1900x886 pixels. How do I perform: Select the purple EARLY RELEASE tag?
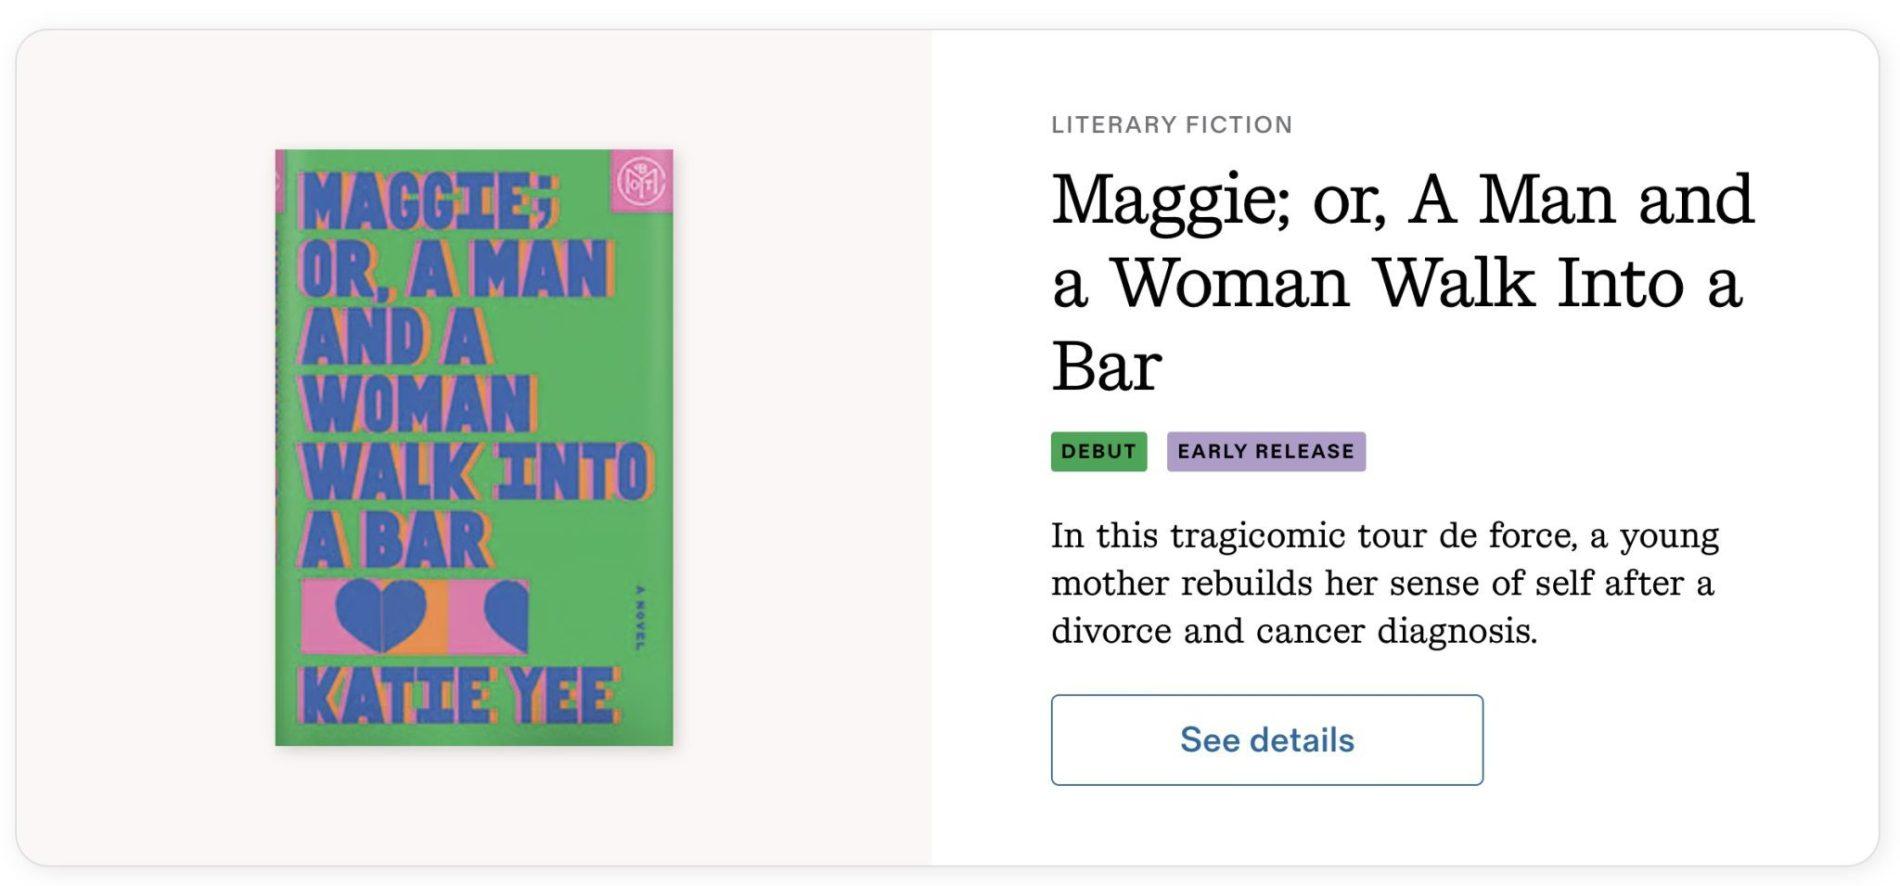[1265, 451]
